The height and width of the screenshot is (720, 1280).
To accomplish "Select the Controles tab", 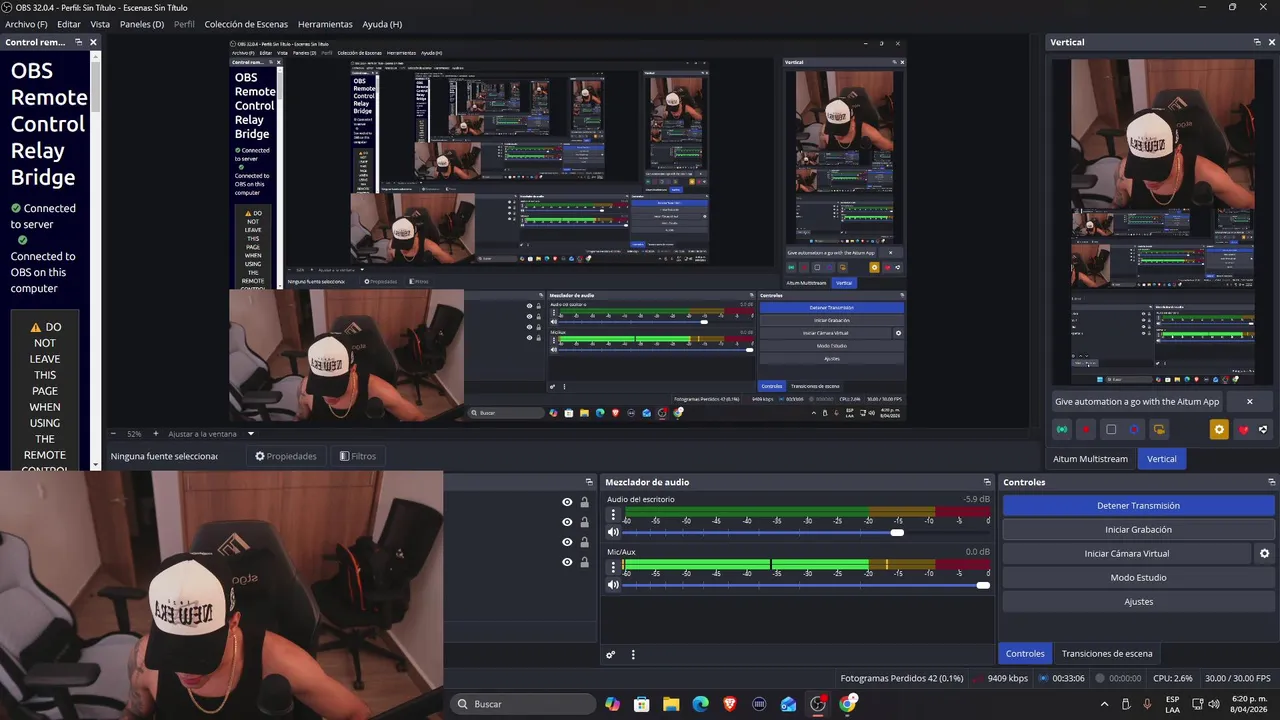I will click(x=1025, y=653).
